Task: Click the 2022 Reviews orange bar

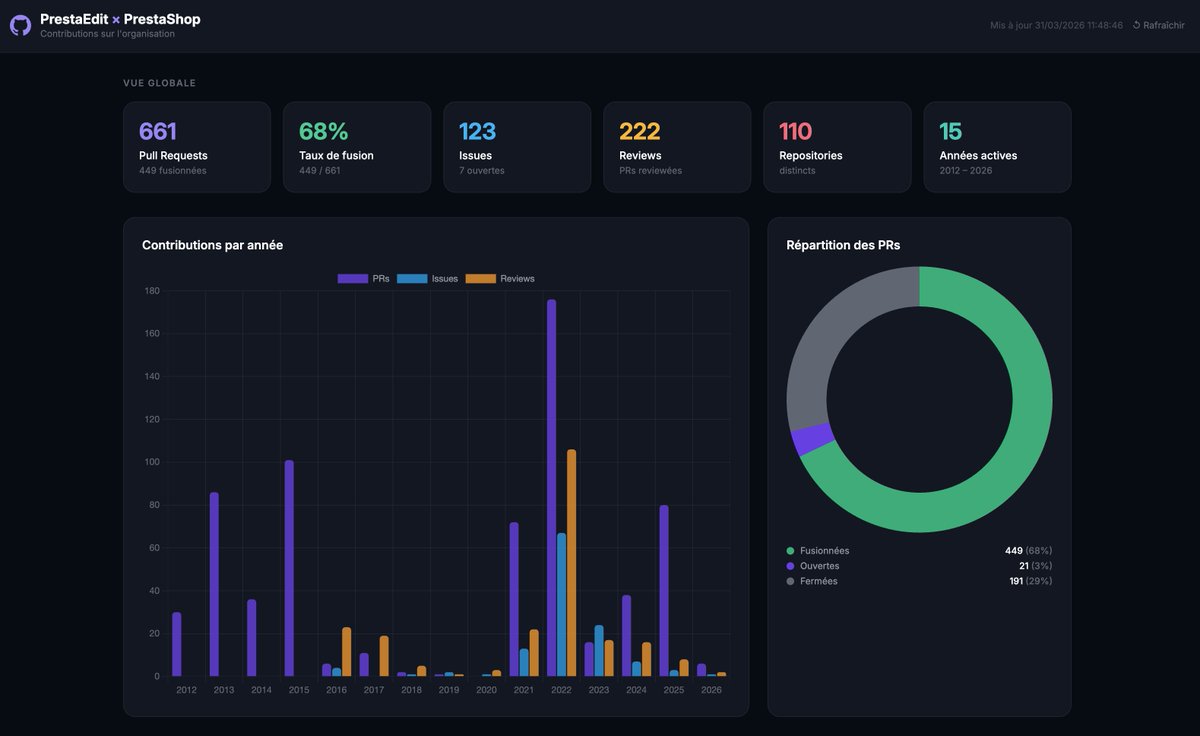Action: (572, 563)
